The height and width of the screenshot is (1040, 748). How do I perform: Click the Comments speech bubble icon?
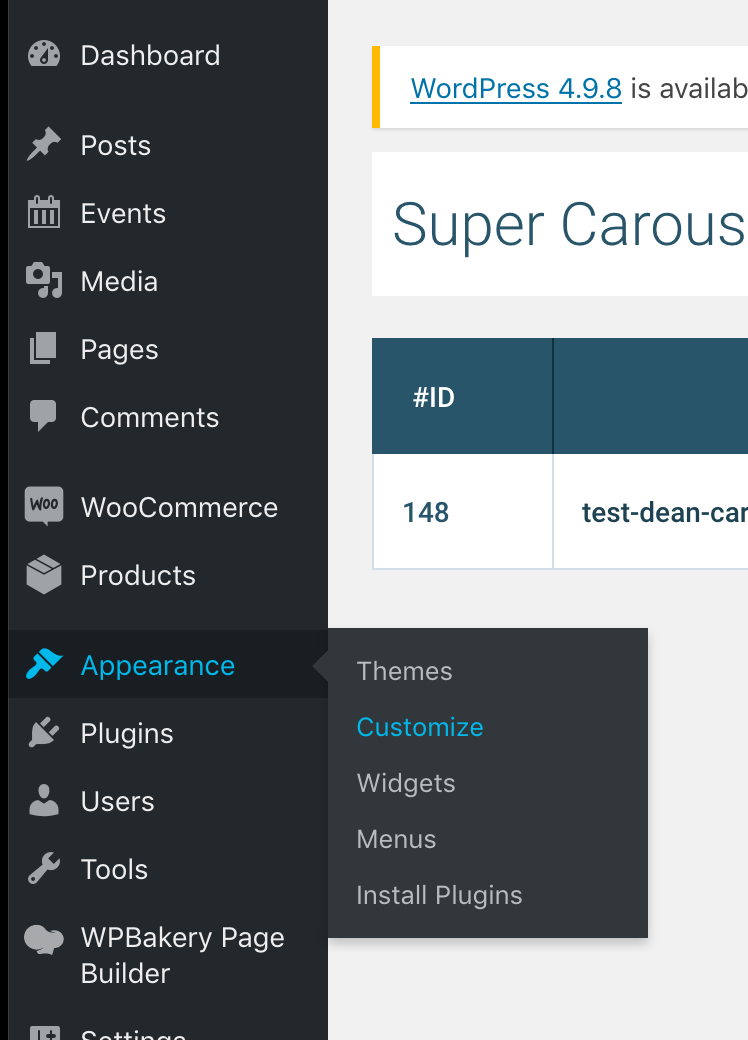pos(44,417)
